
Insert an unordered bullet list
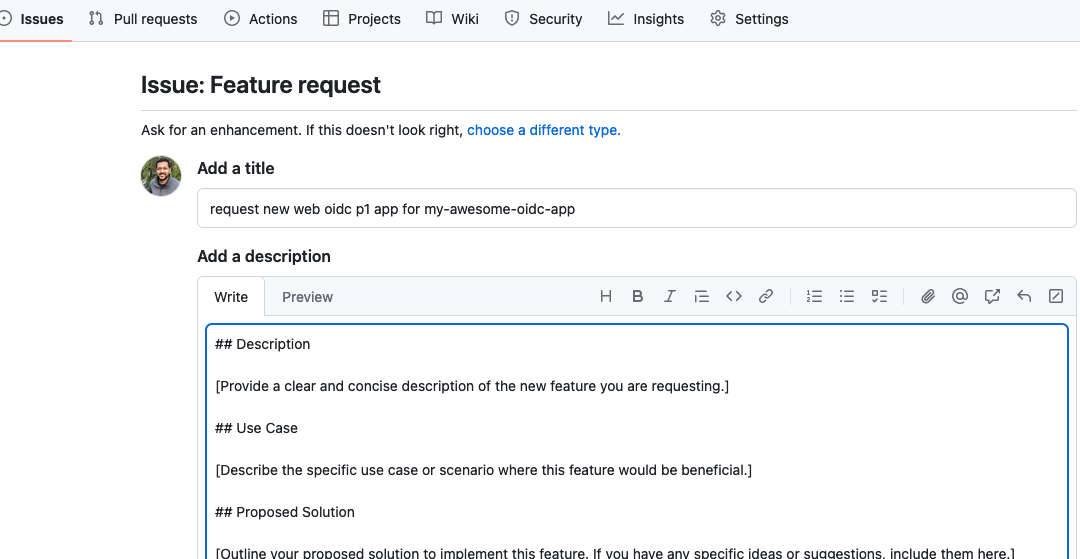pyautogui.click(x=847, y=297)
